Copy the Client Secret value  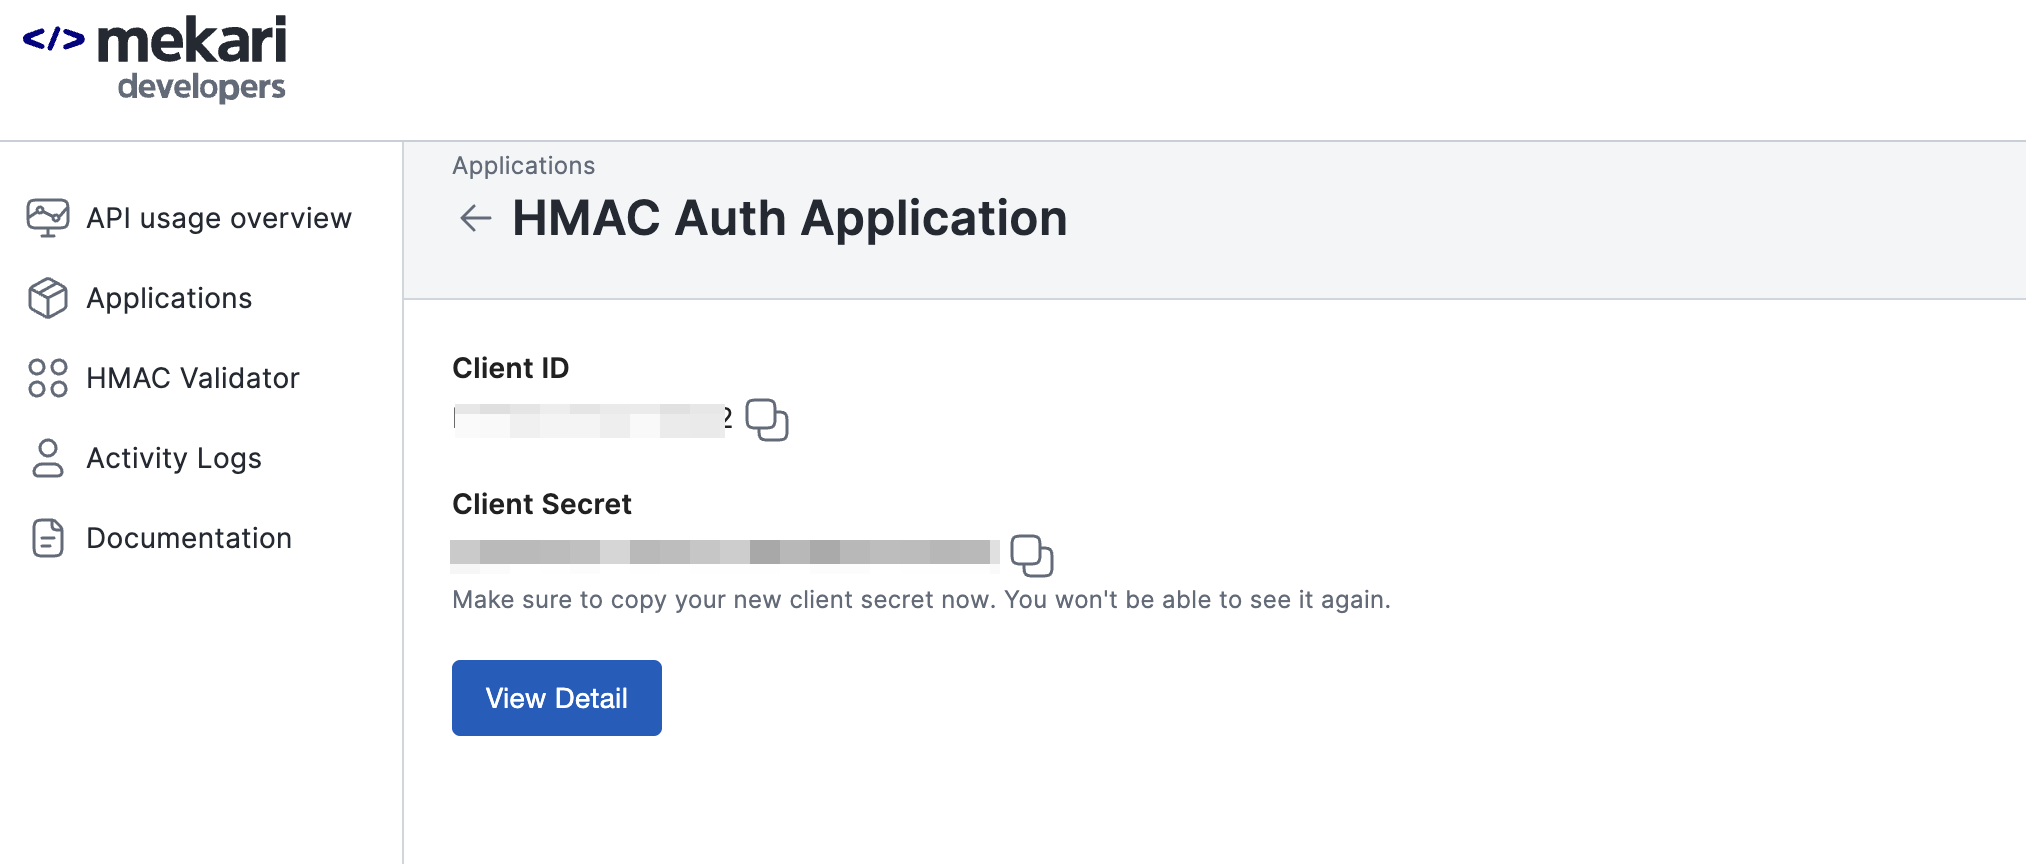click(1031, 556)
